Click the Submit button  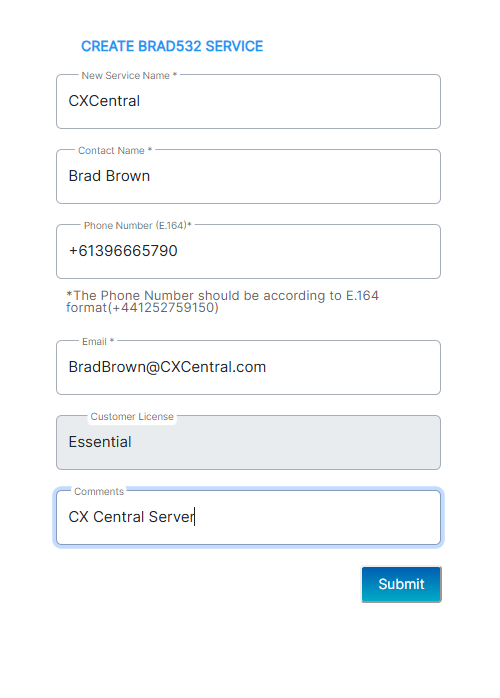[401, 584]
